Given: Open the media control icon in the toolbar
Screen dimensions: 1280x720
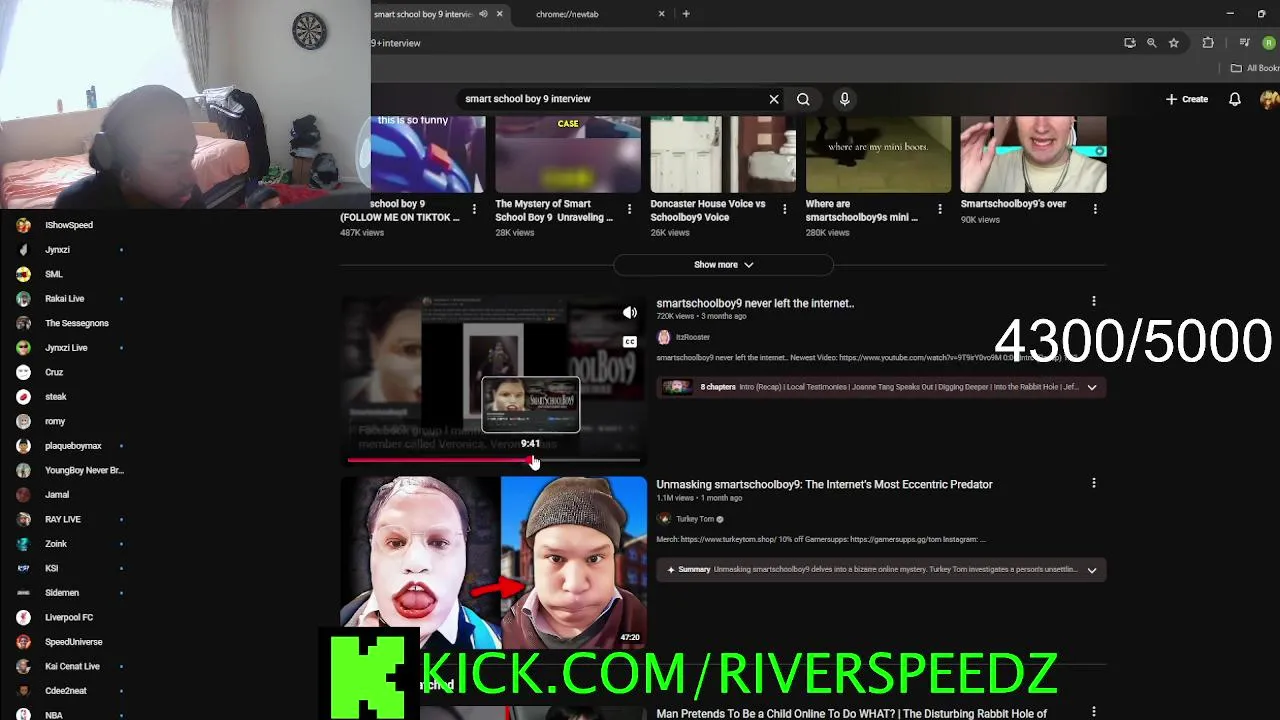Looking at the screenshot, I should [1244, 43].
